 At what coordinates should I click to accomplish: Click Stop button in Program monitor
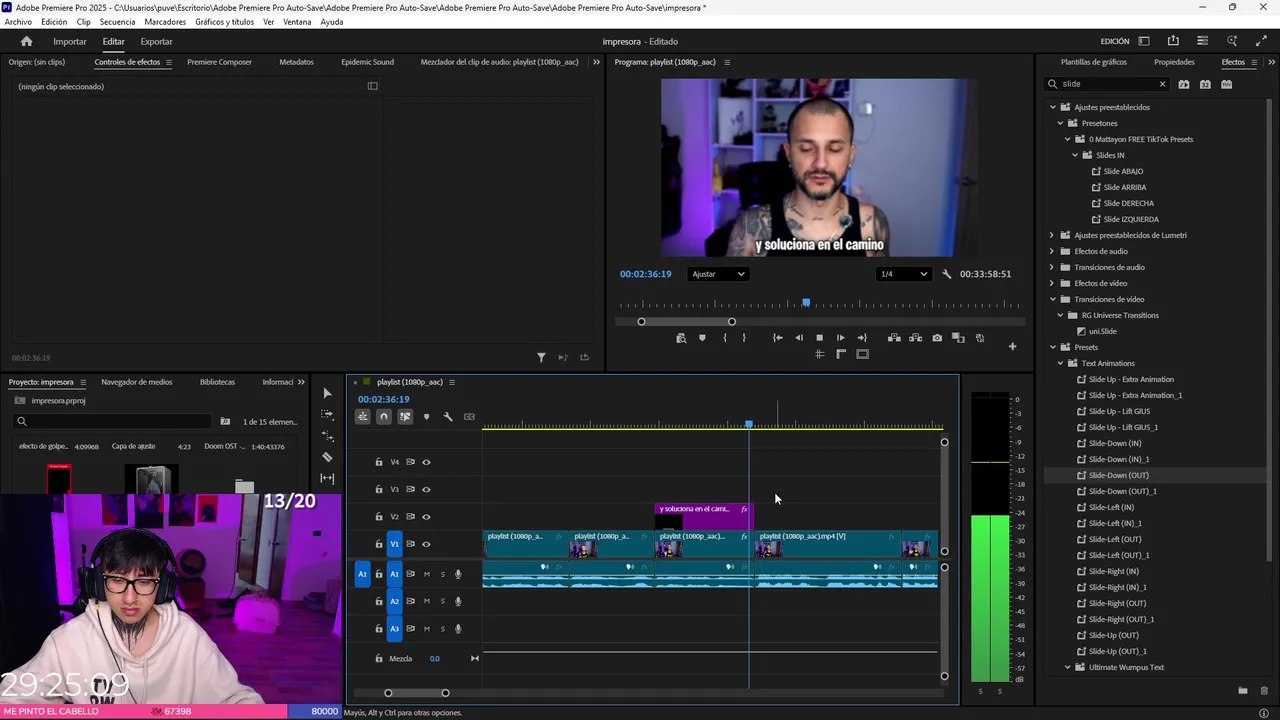pos(819,338)
